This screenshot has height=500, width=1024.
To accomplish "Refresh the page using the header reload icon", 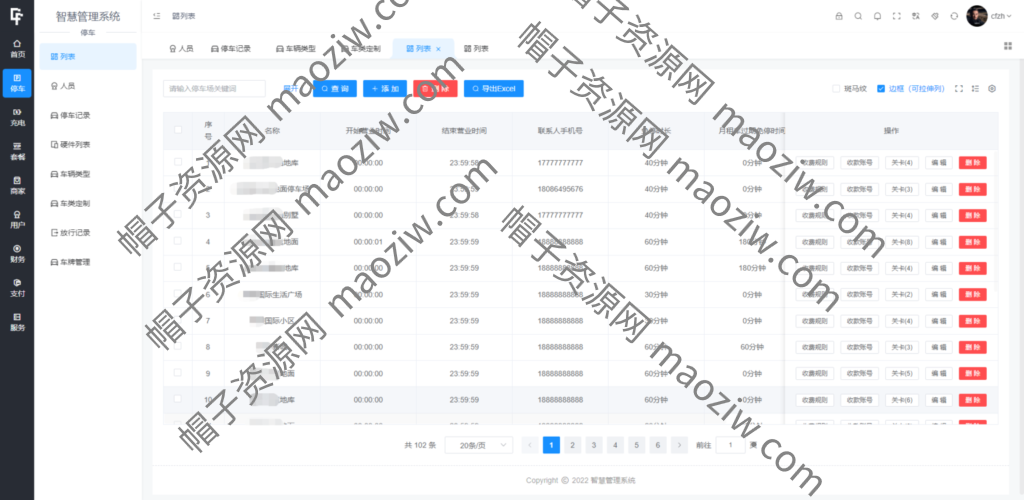I will coord(954,16).
